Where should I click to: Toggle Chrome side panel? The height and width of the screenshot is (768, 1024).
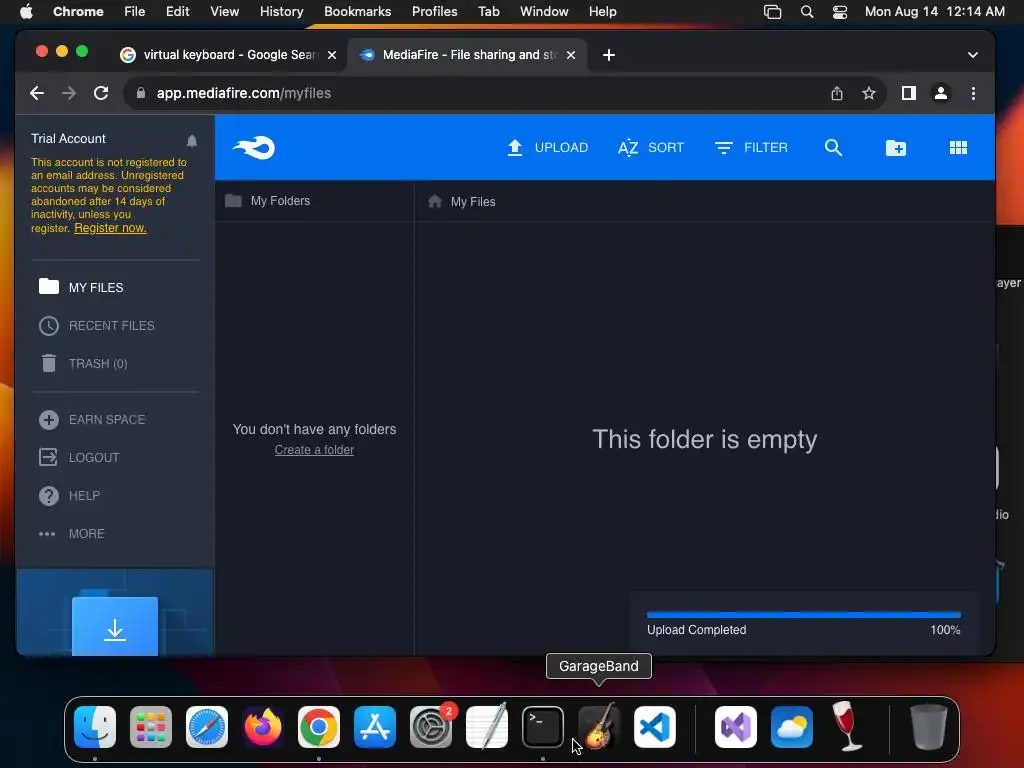(908, 93)
